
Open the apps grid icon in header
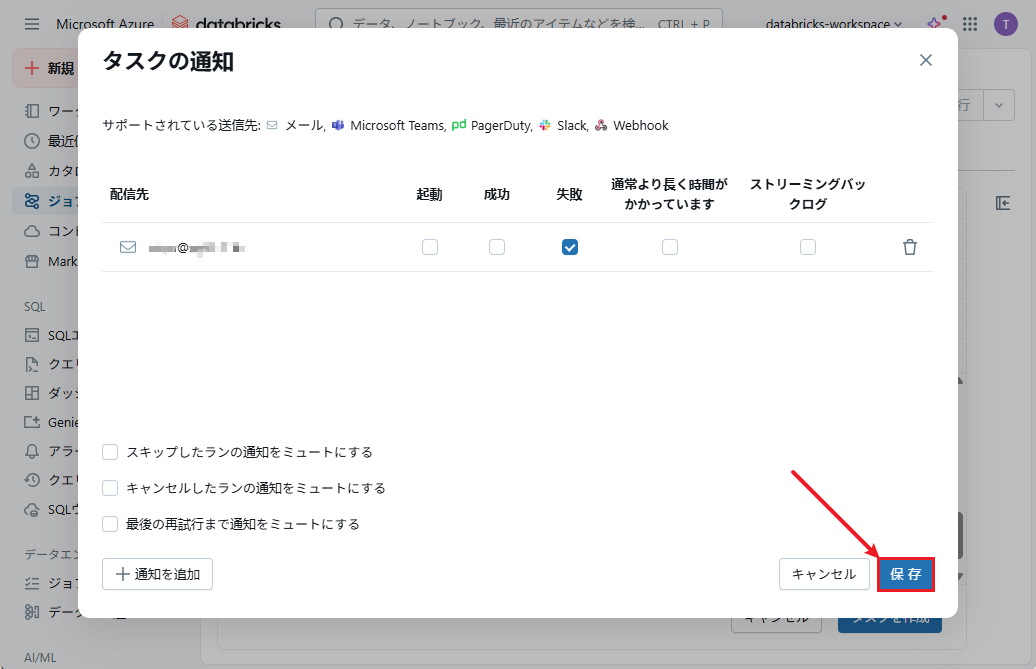coord(969,24)
